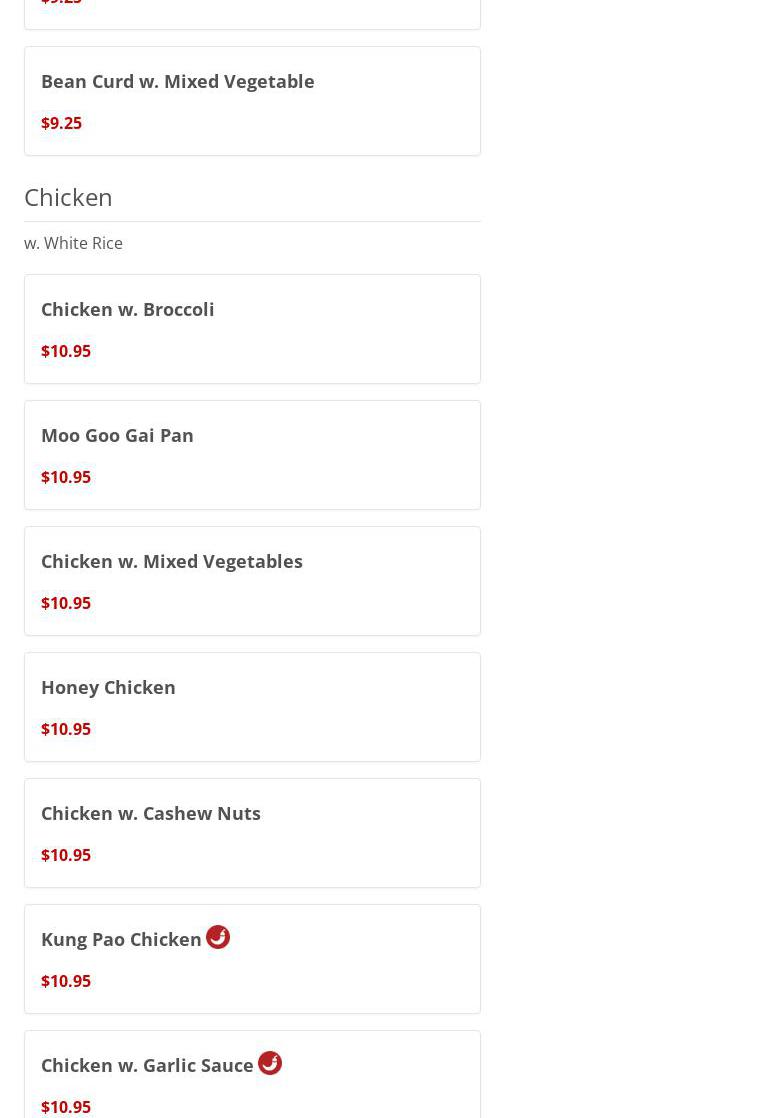Open the Chicken w. Broccoli item
The height and width of the screenshot is (1118, 770).
tap(128, 309)
